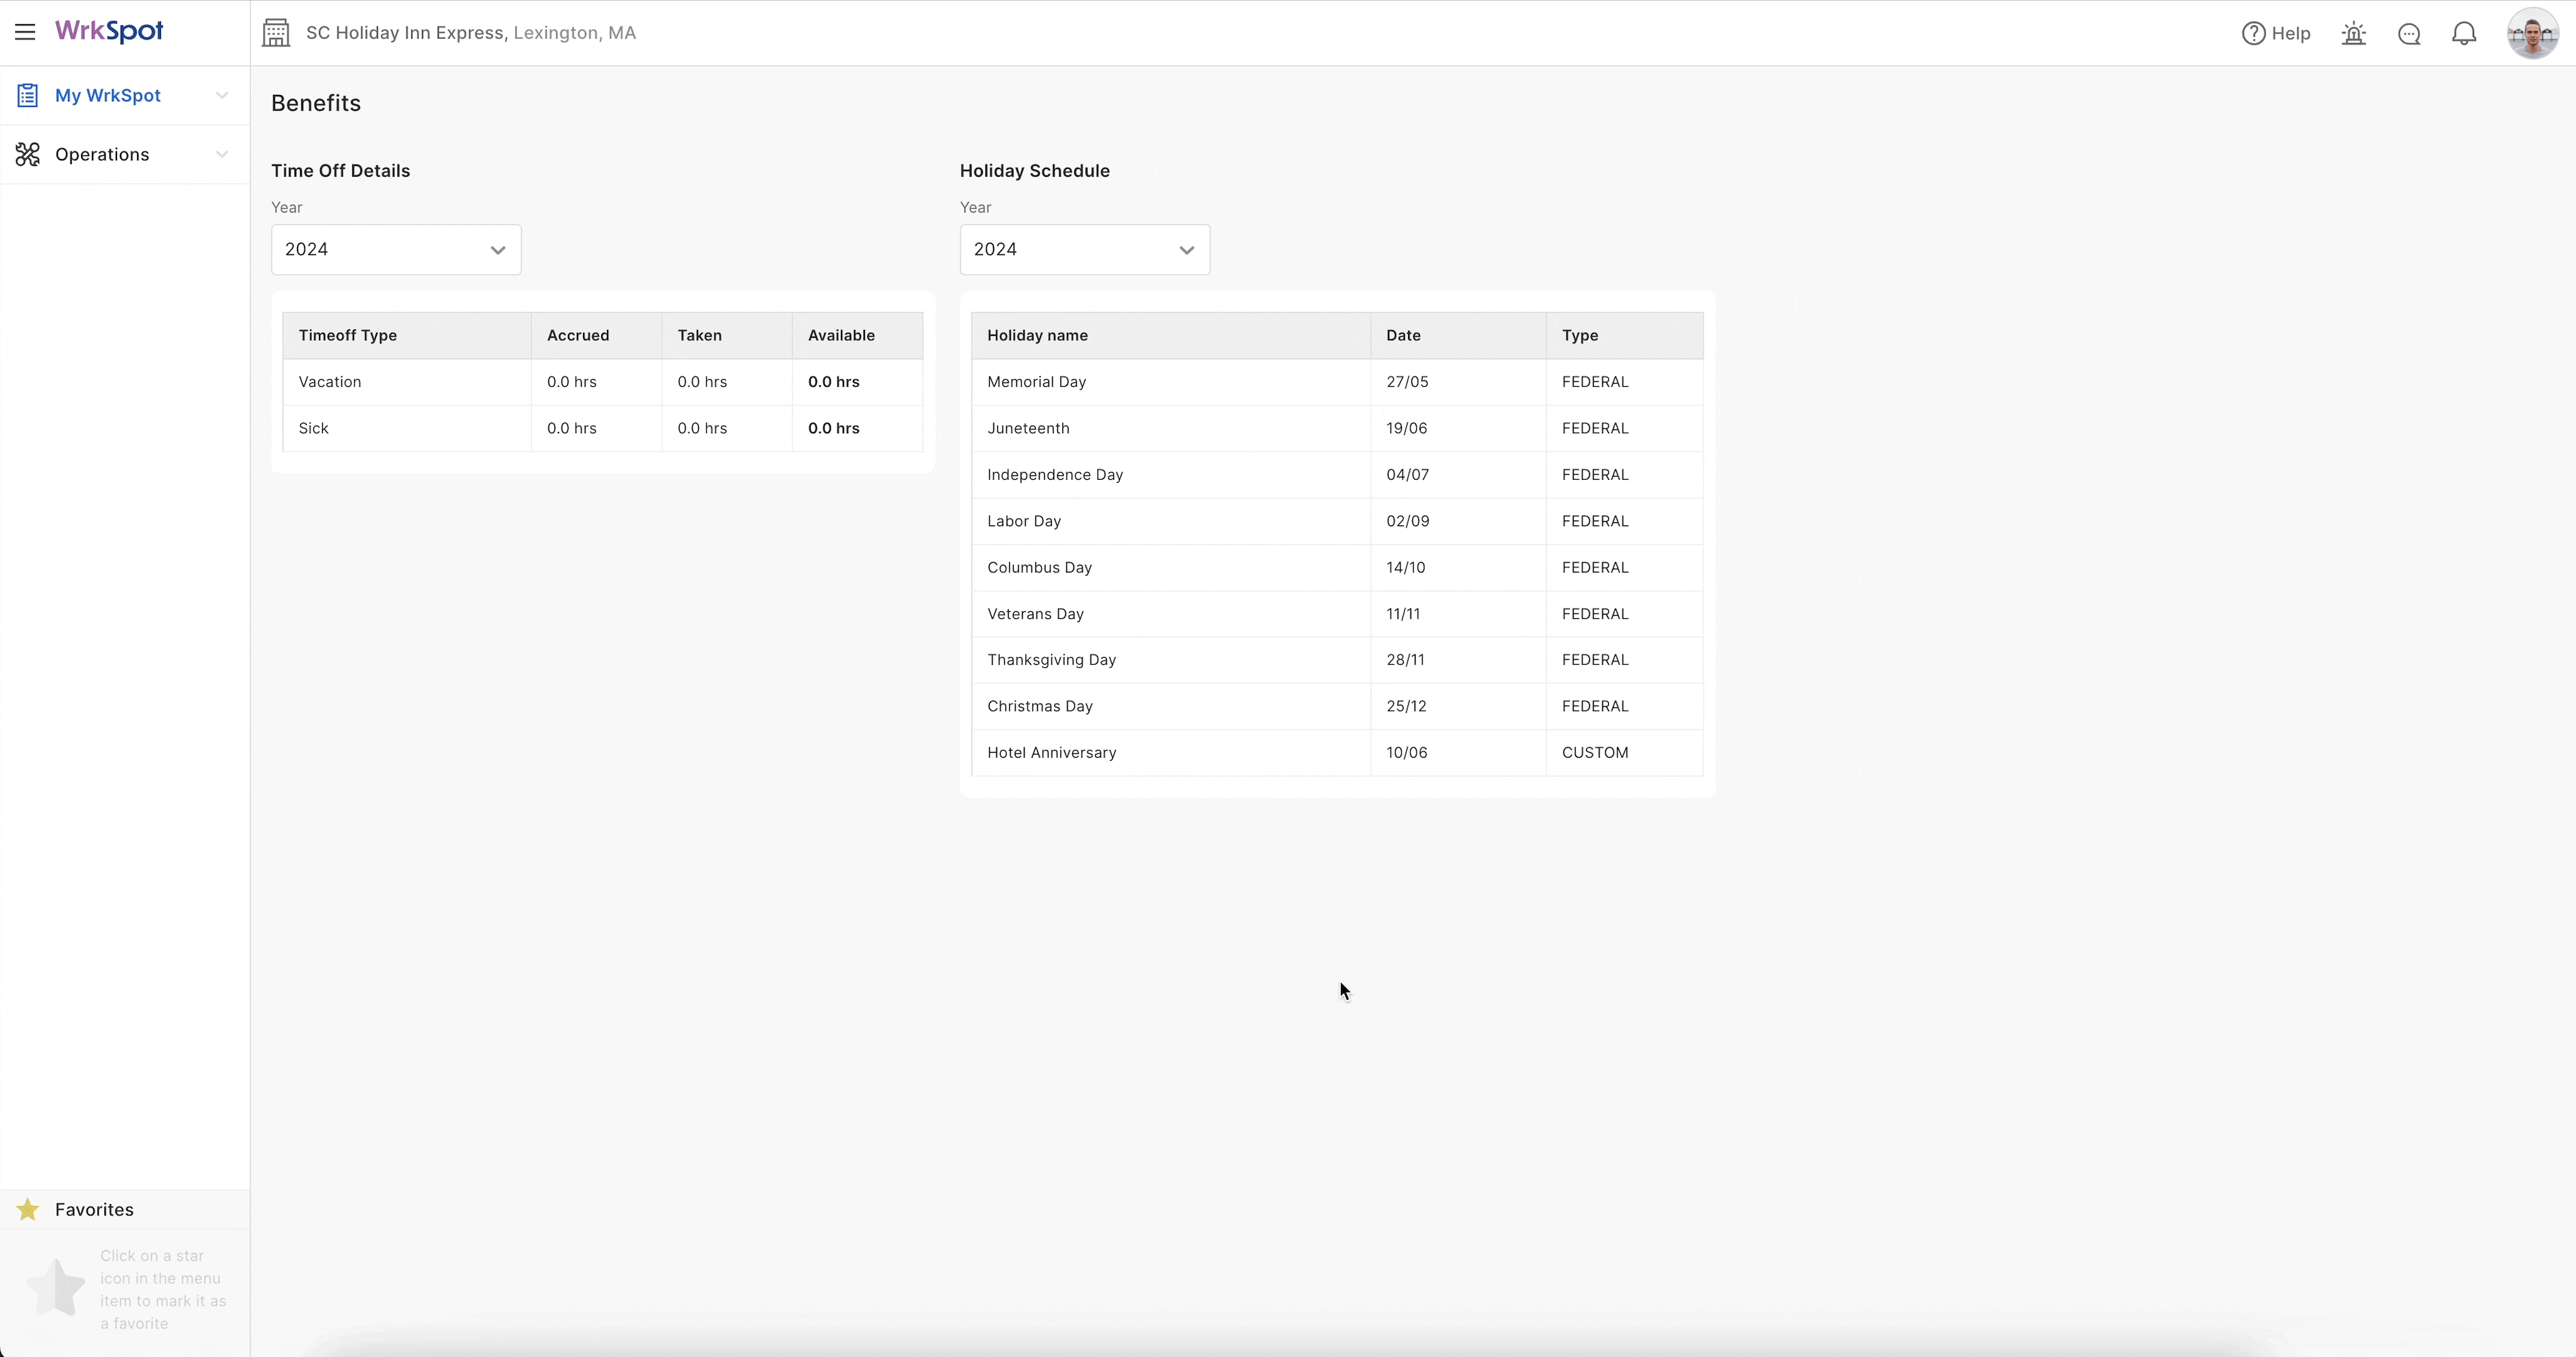Click the 10/06 date cell
This screenshot has height=1357, width=2576.
tap(1458, 753)
